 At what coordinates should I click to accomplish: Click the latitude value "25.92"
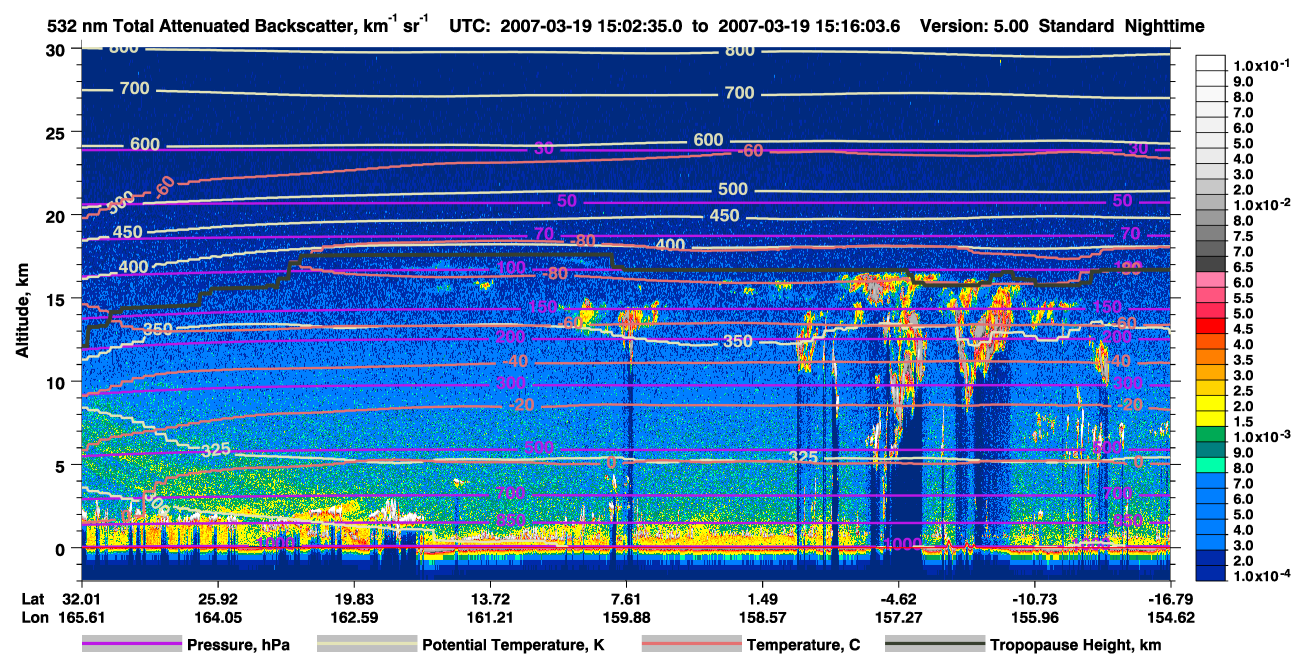(x=217, y=598)
